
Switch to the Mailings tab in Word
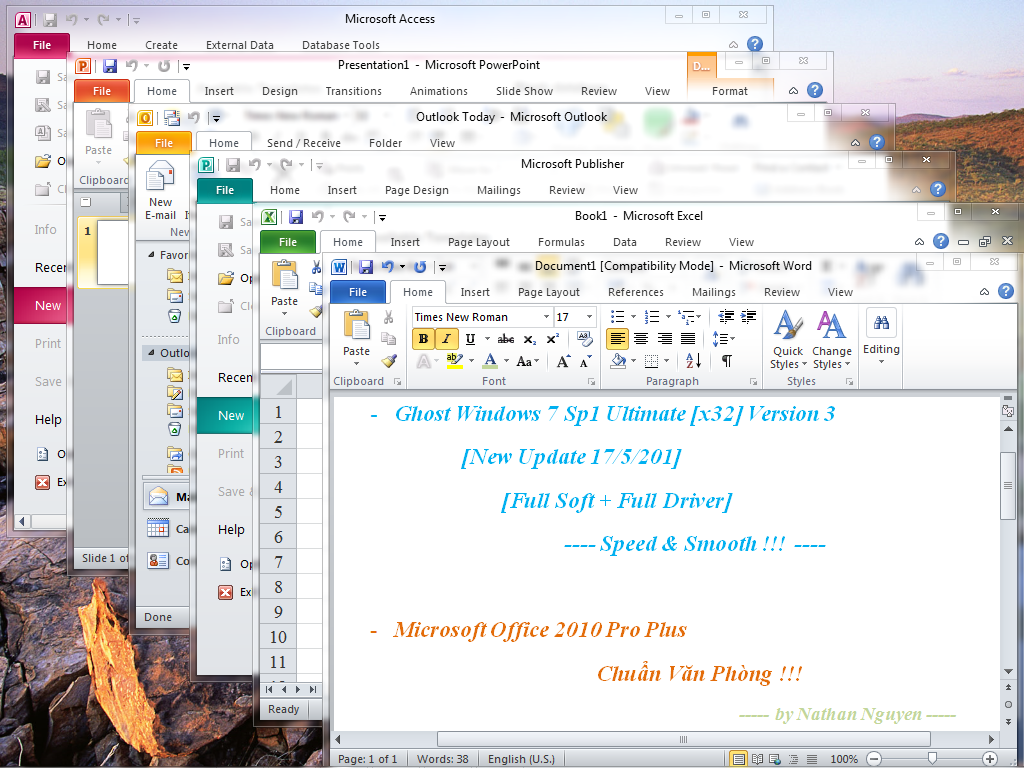pos(713,292)
